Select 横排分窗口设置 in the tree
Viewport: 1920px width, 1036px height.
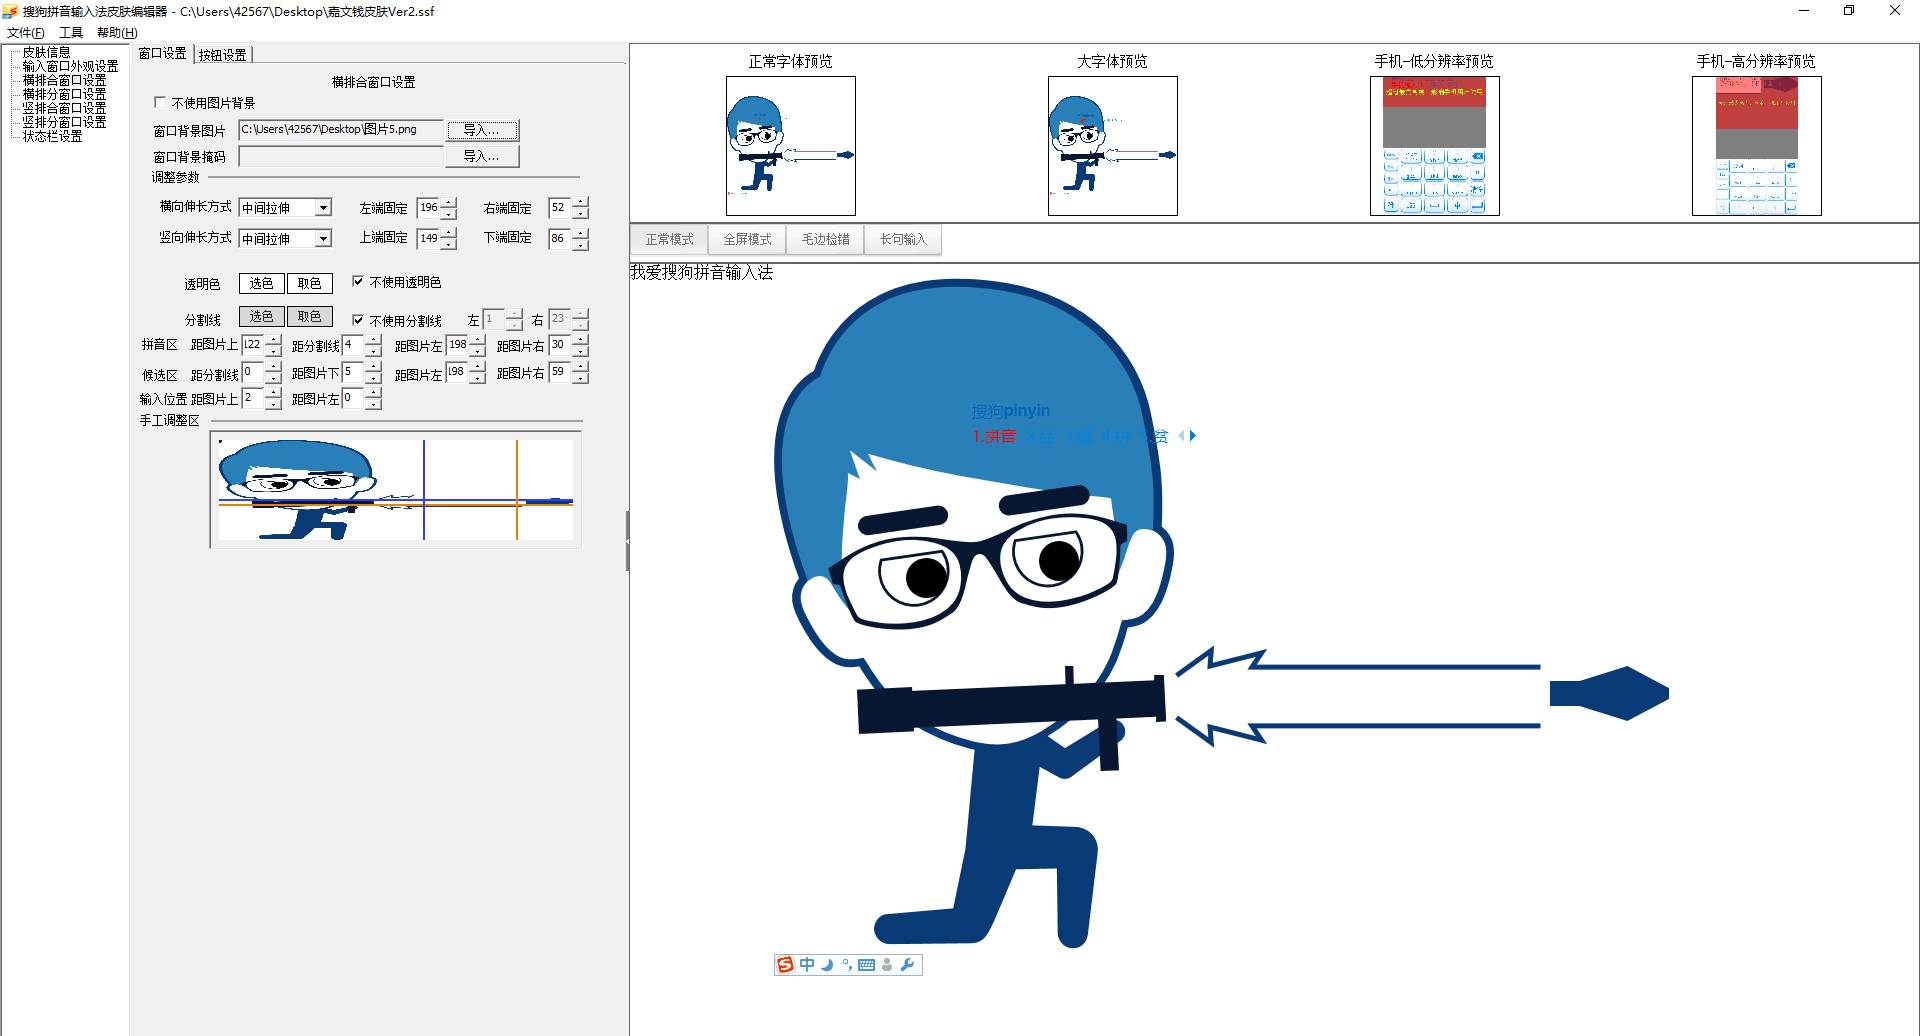pos(64,94)
